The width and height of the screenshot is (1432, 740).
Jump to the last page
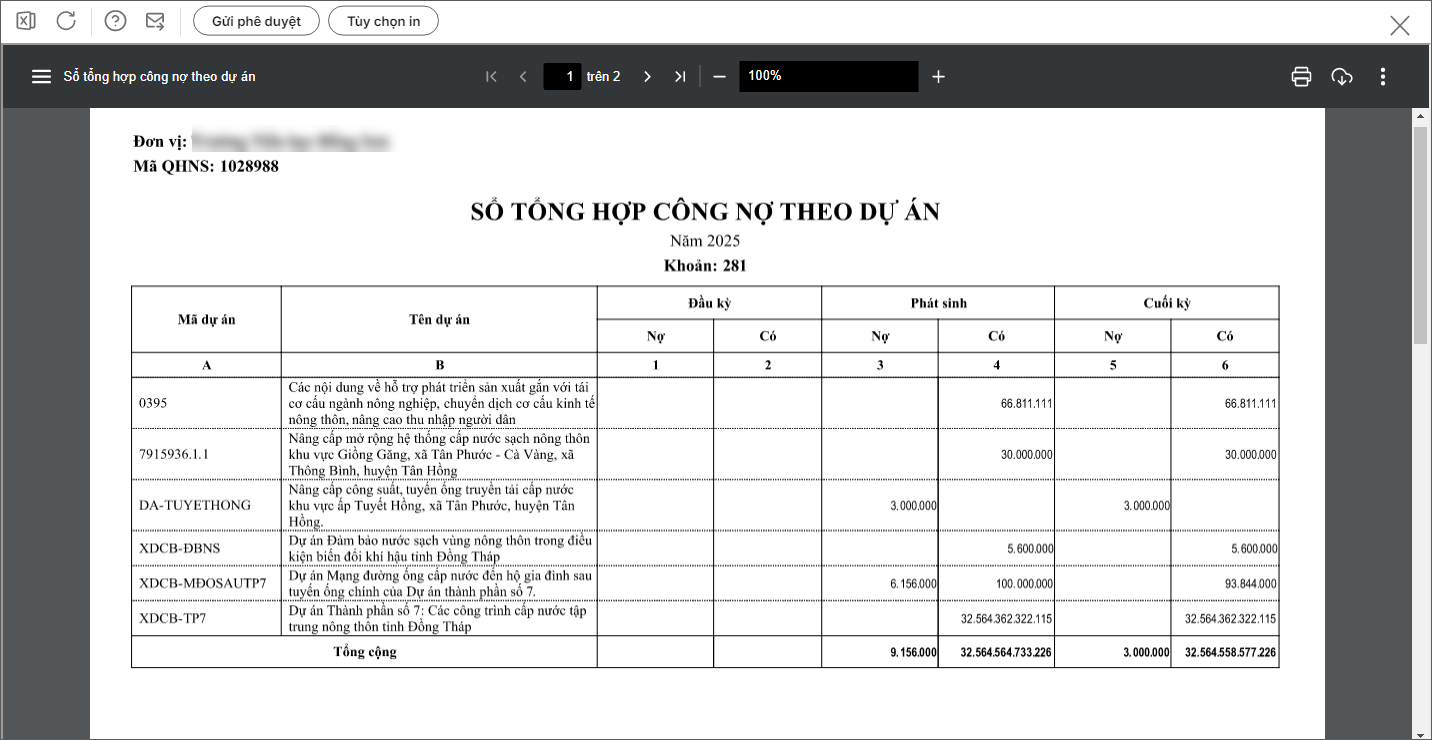coord(680,77)
